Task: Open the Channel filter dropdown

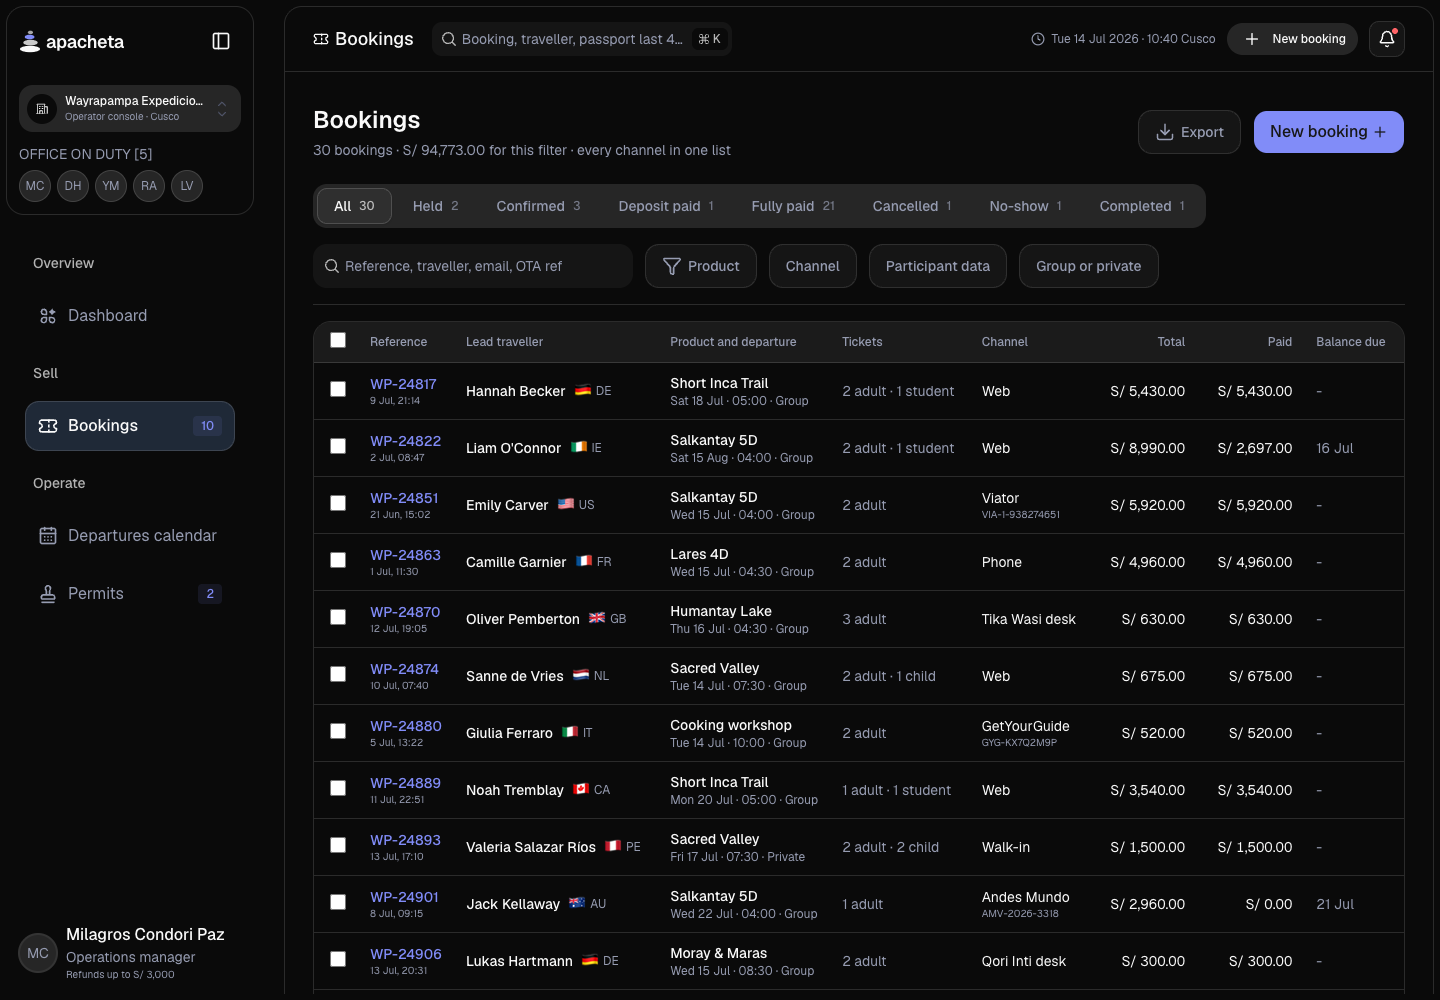Action: [x=813, y=266]
